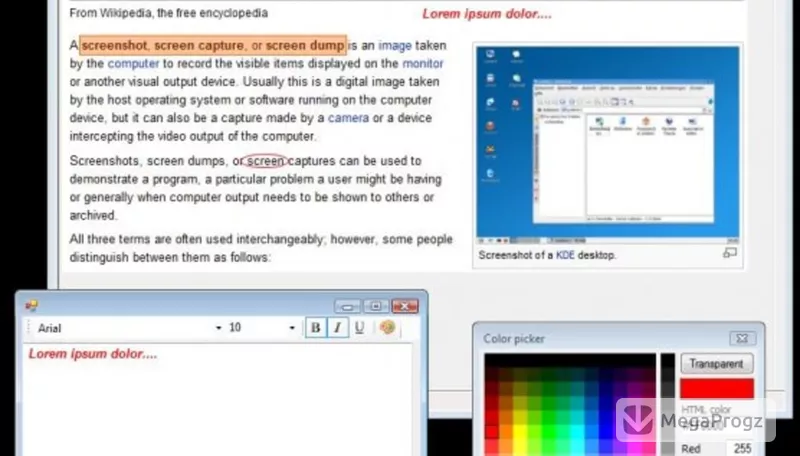Open the 'computer' link in article
The height and width of the screenshot is (456, 800).
pyautogui.click(x=133, y=64)
